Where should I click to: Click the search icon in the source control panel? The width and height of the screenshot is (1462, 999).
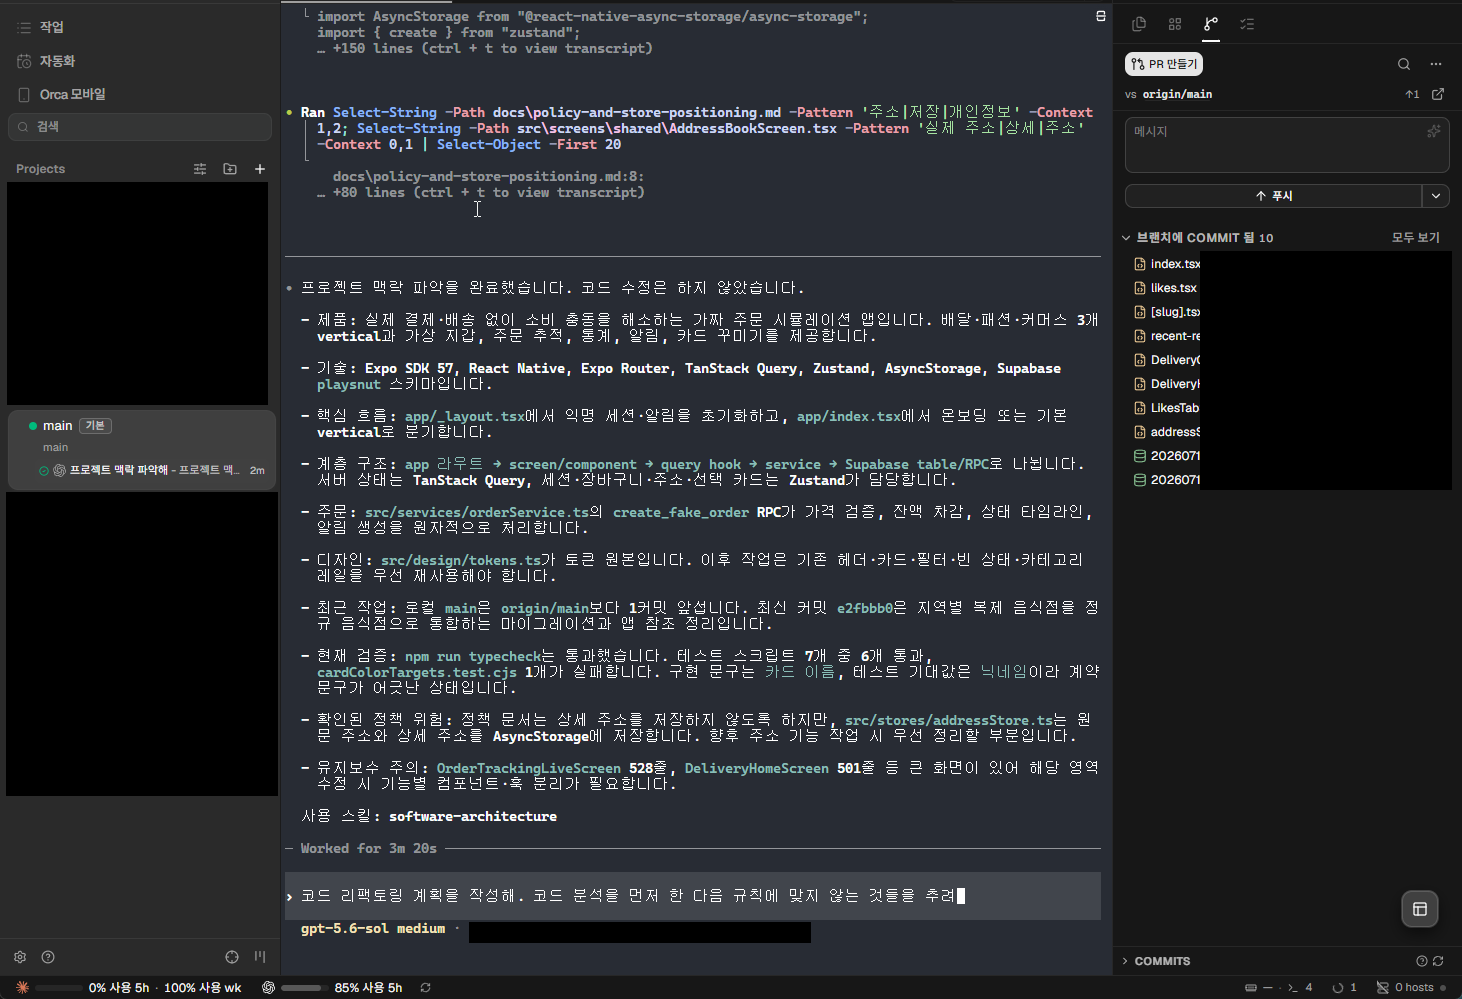[x=1404, y=64]
